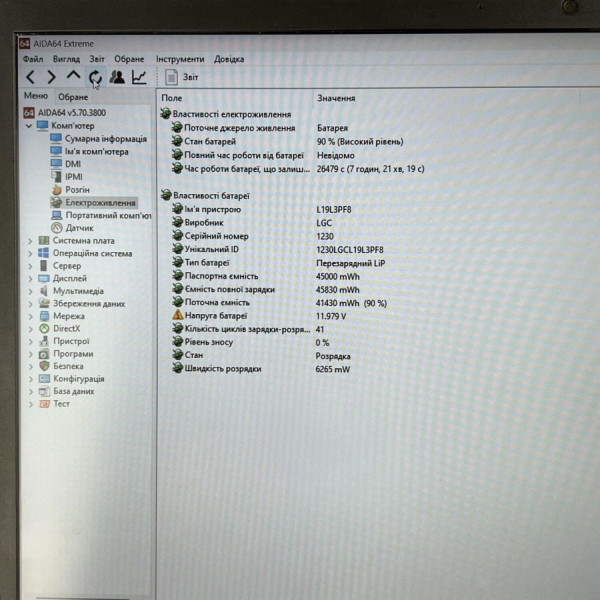Open the Обране menu in menu bar
The image size is (600, 600).
[x=129, y=59]
